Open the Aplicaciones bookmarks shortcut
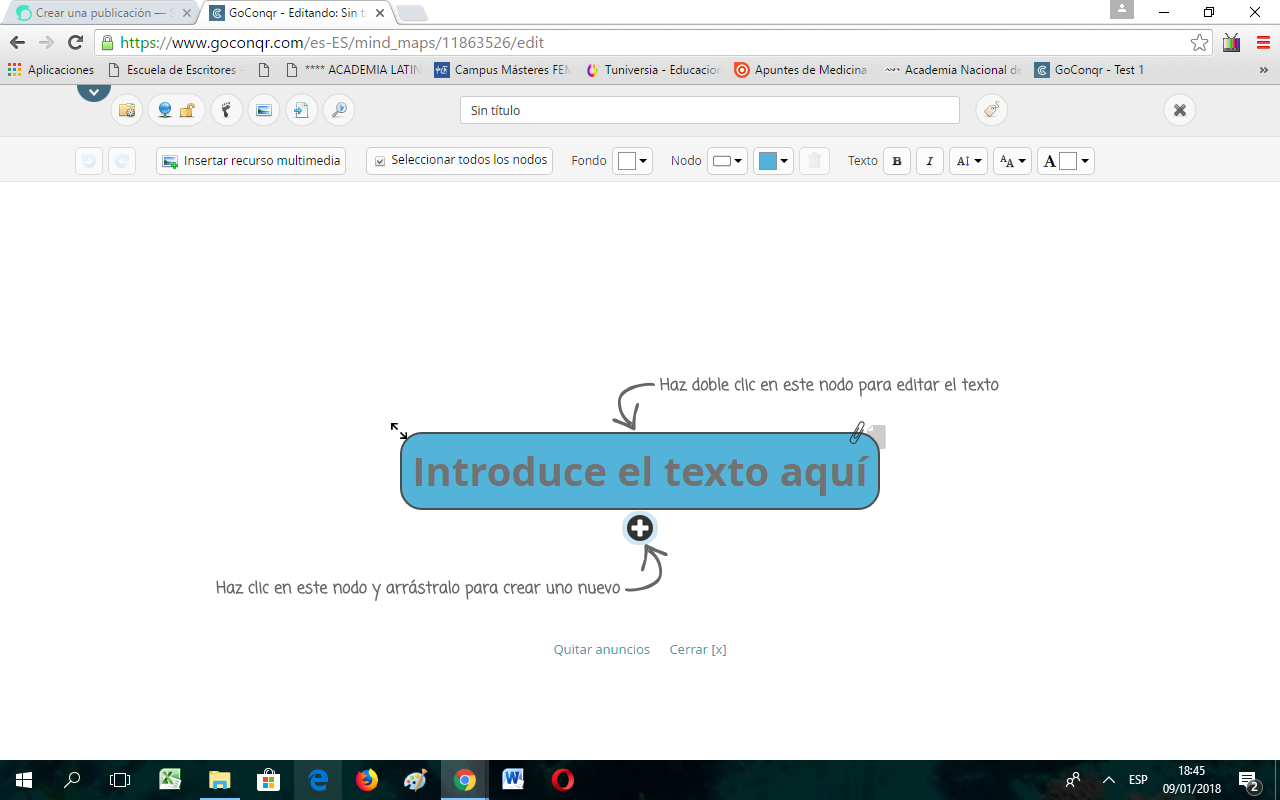This screenshot has width=1280, height=800. (x=51, y=70)
